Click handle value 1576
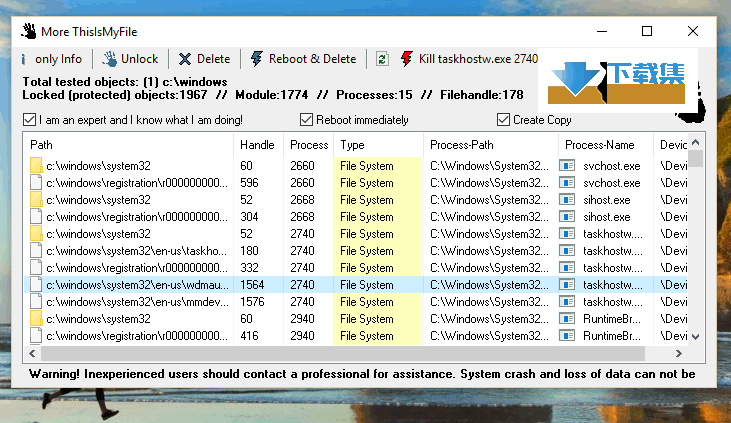 (252, 302)
